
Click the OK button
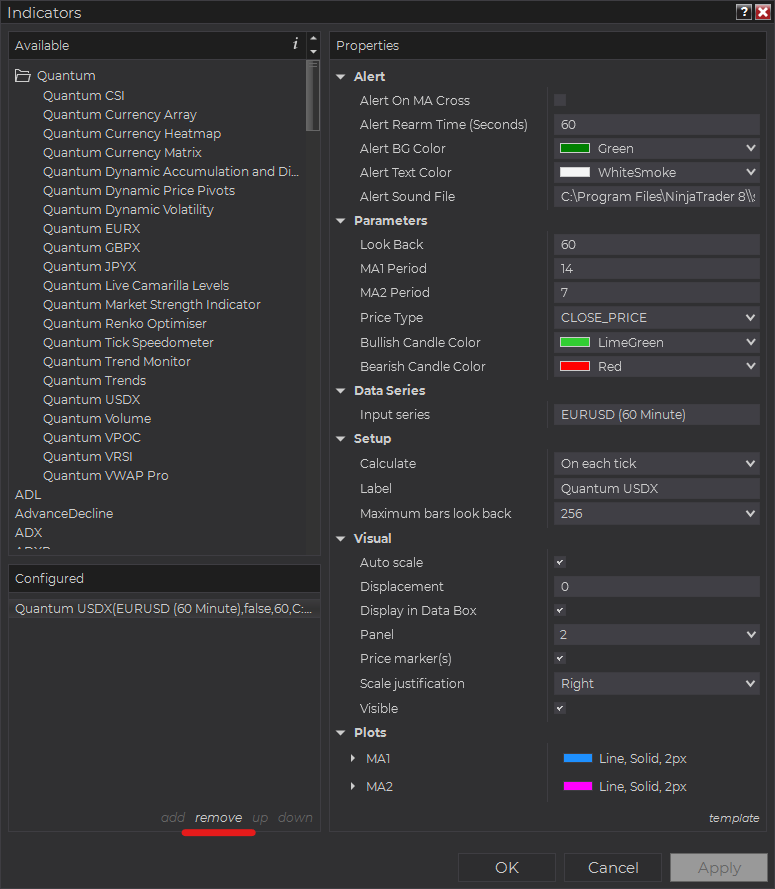coord(507,867)
